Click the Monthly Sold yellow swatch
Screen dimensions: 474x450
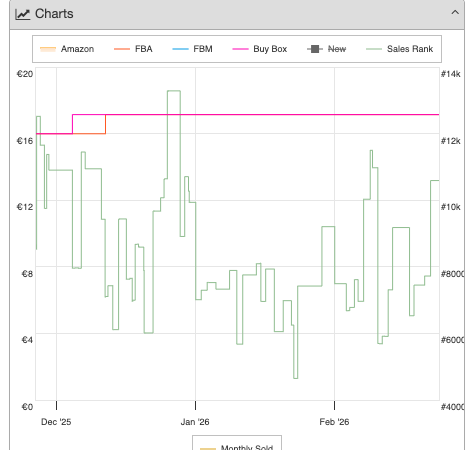point(208,449)
